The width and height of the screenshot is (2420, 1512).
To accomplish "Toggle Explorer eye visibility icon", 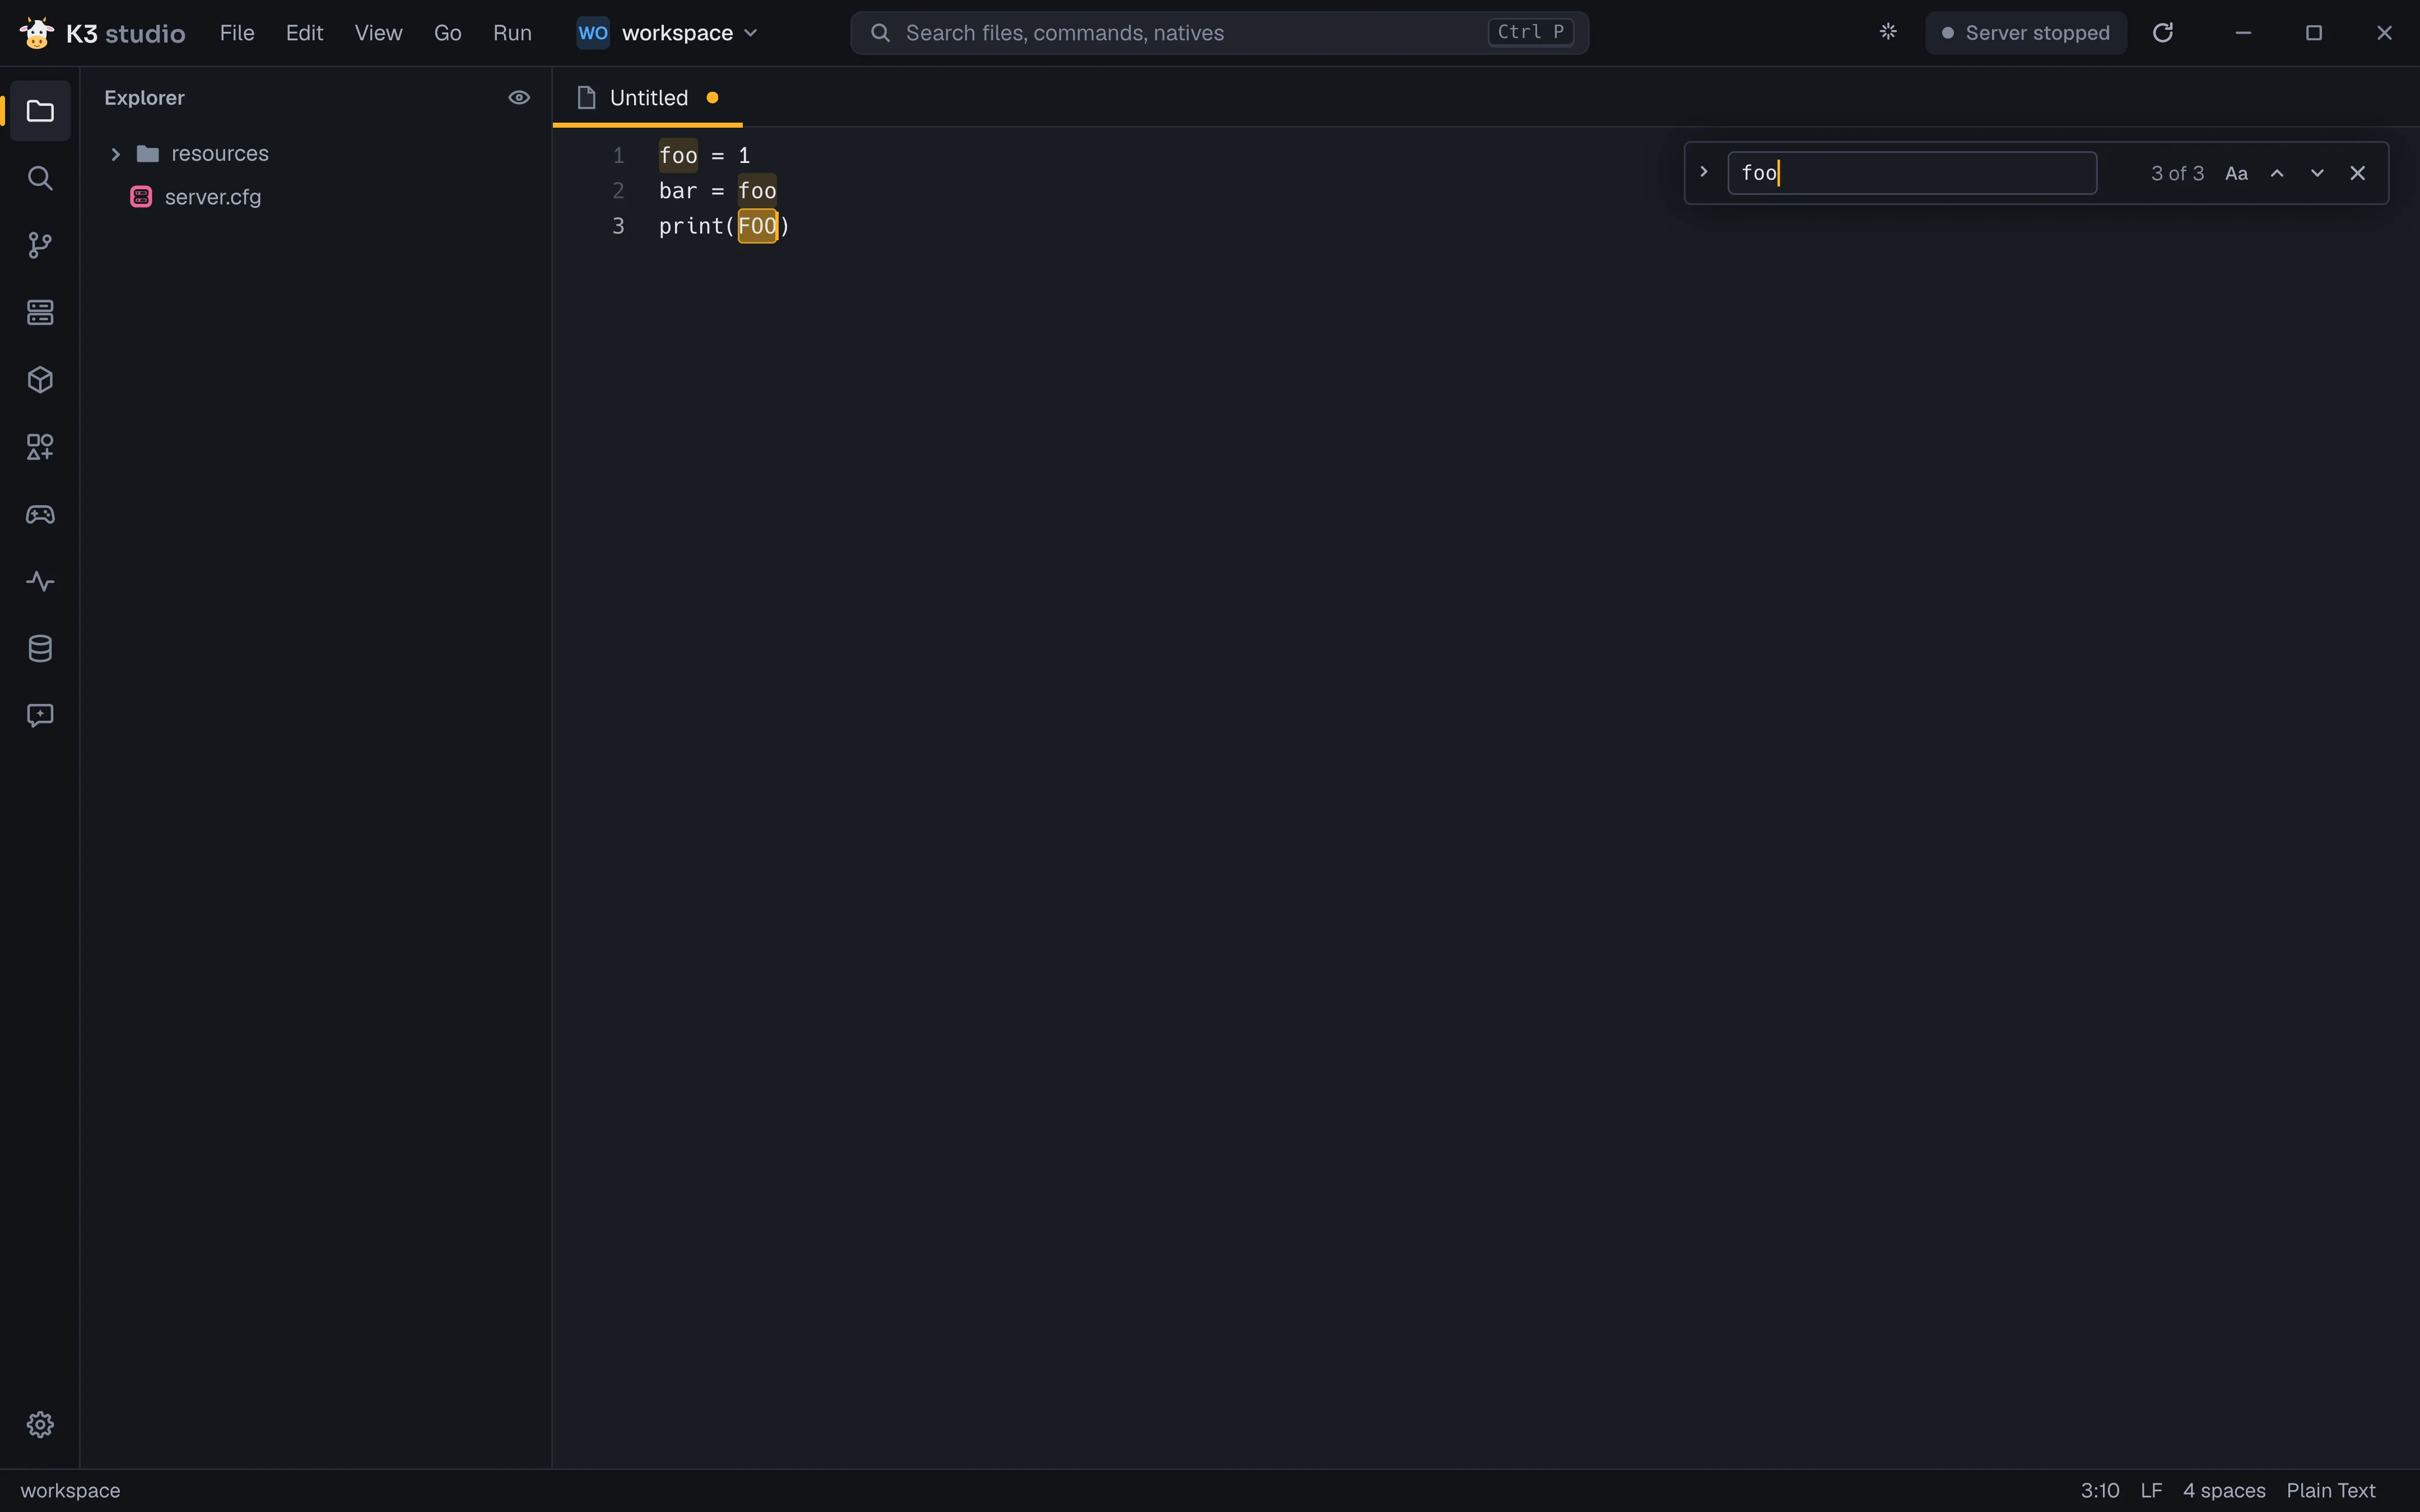I will coord(519,97).
